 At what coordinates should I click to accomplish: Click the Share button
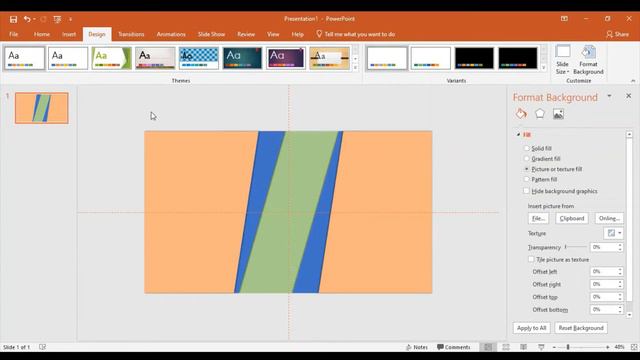[x=618, y=34]
